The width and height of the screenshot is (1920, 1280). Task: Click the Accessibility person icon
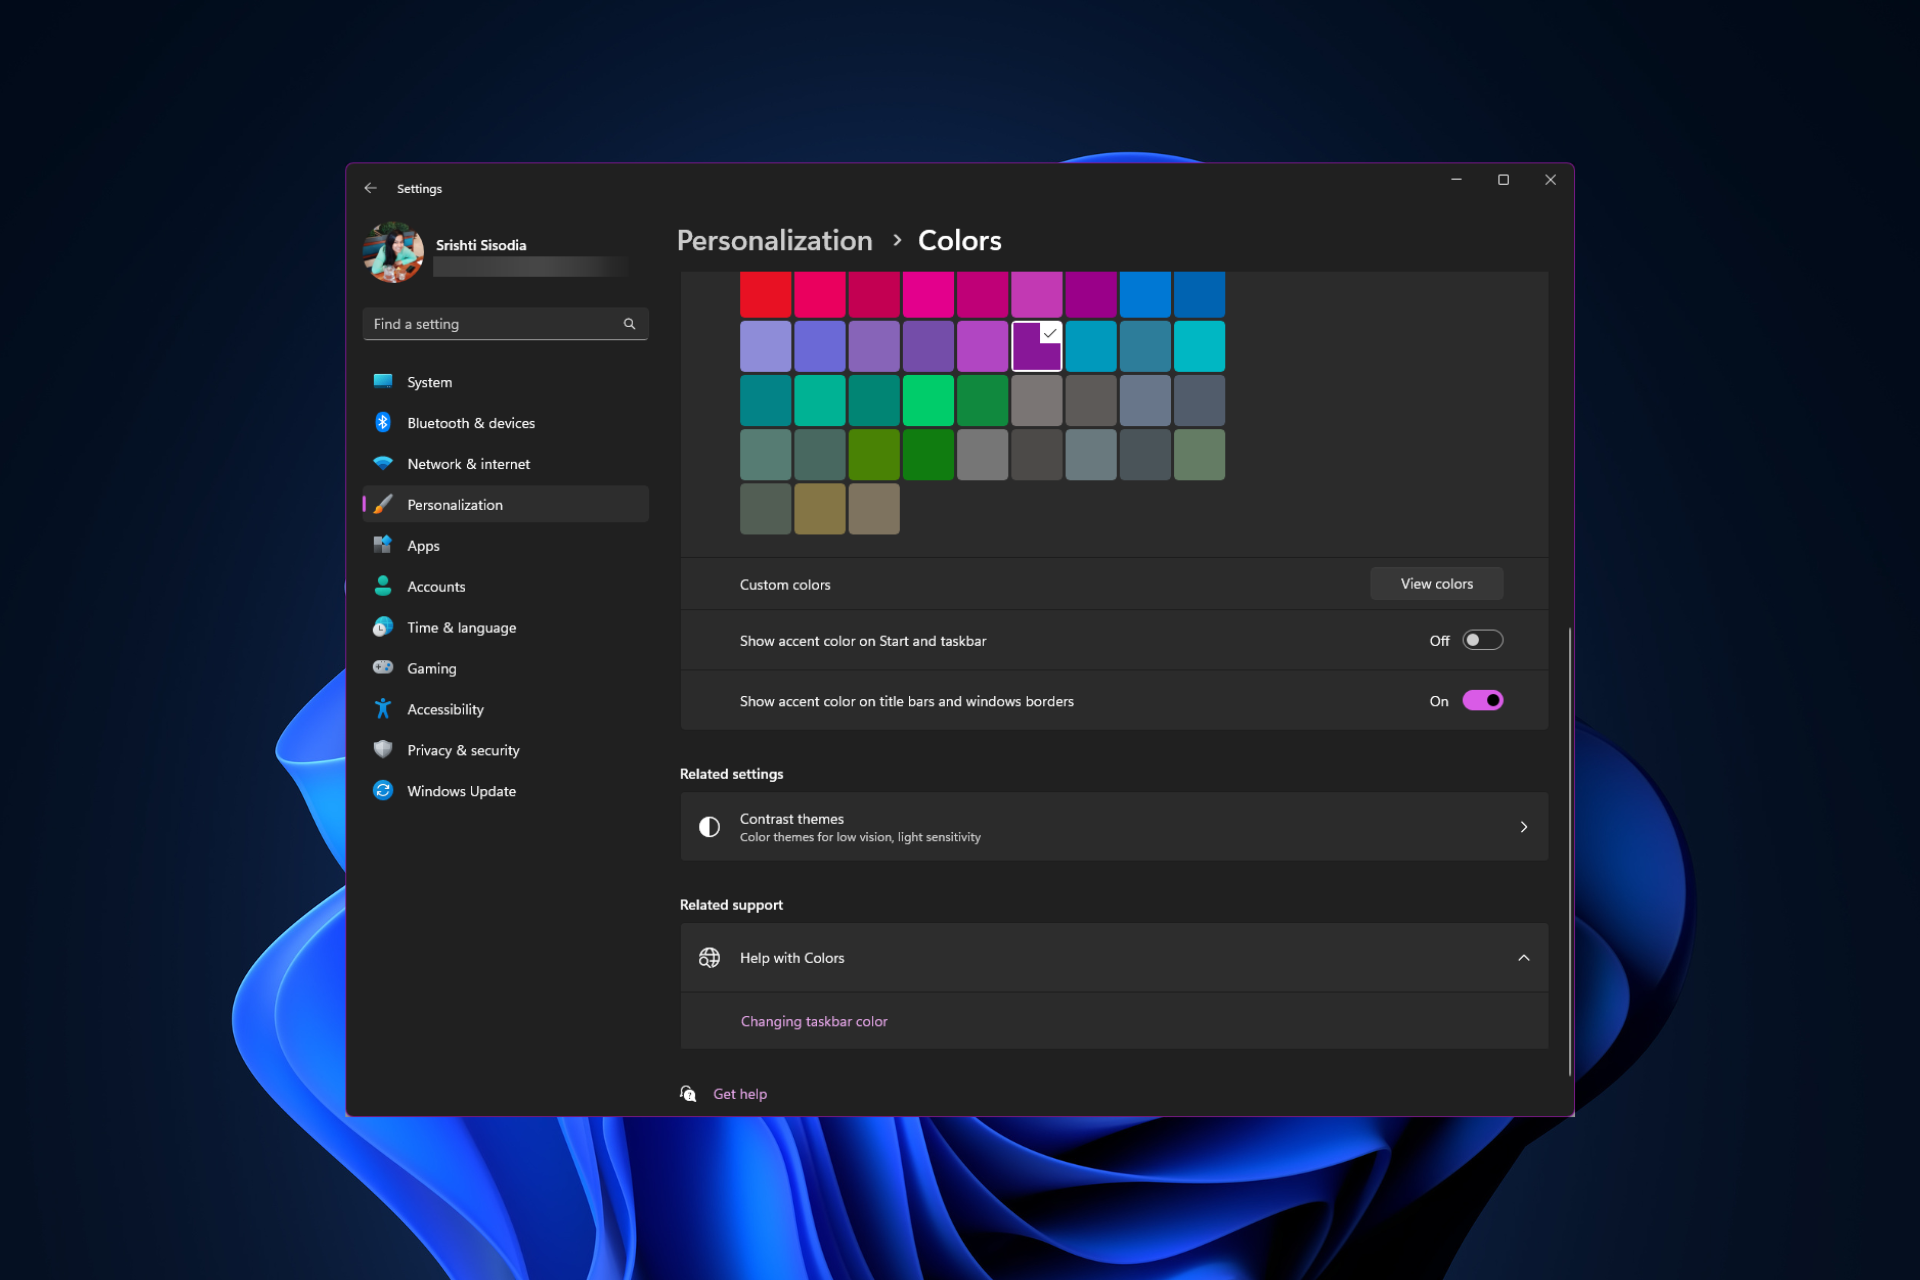(384, 708)
